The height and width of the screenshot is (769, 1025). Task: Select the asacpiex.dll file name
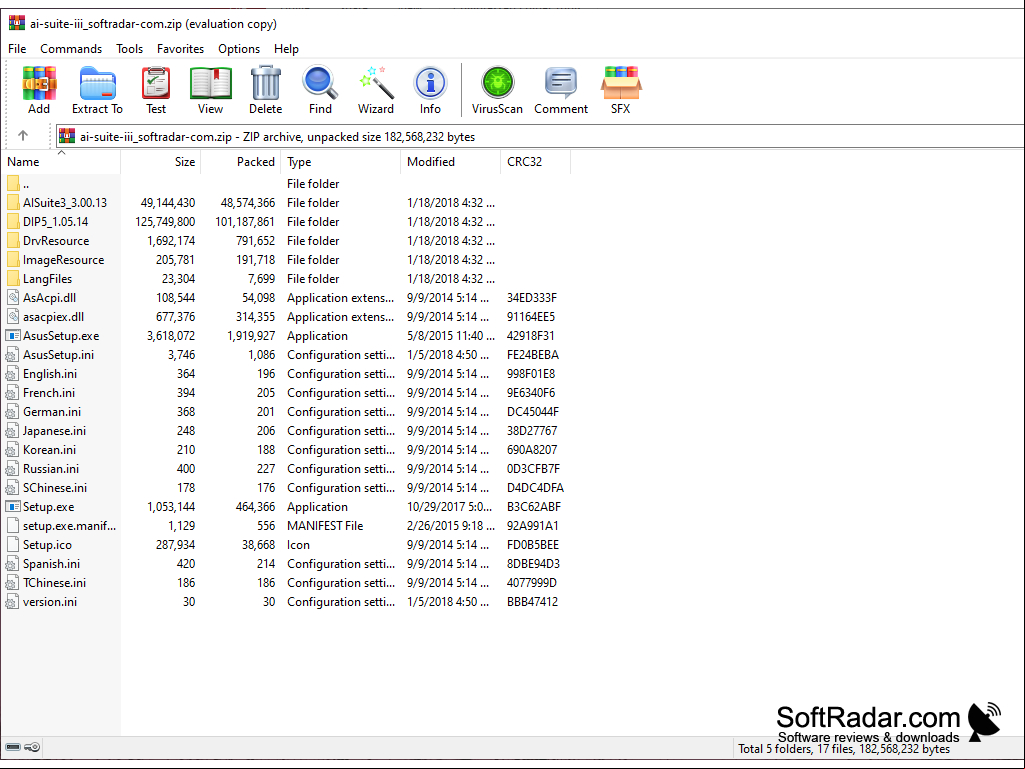click(x=53, y=316)
